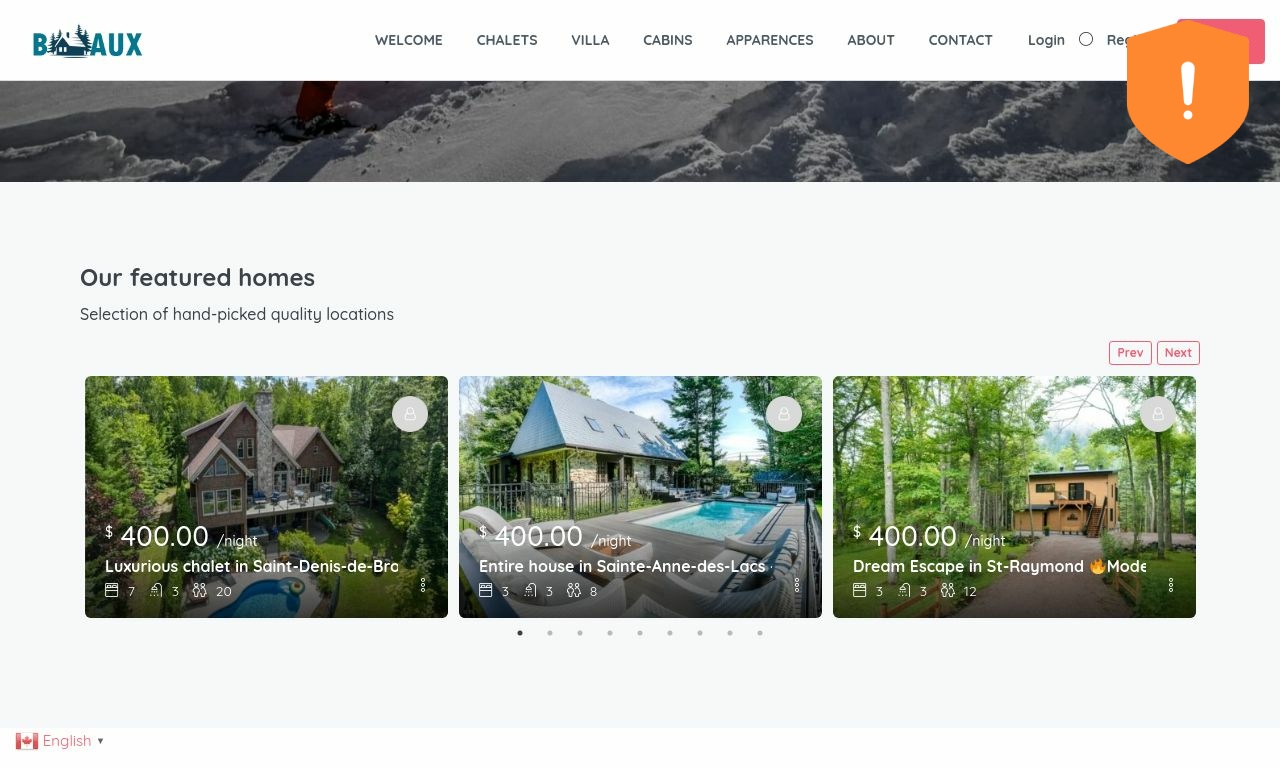Open three-dot menu on Entire house card

(x=797, y=585)
